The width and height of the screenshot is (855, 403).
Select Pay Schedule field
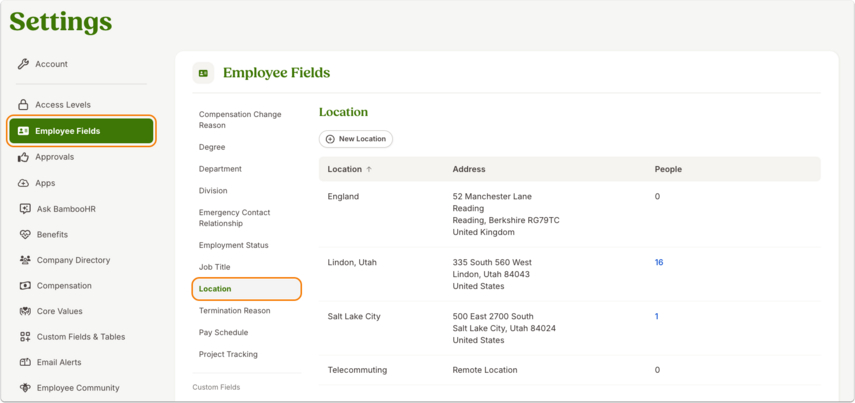click(223, 333)
